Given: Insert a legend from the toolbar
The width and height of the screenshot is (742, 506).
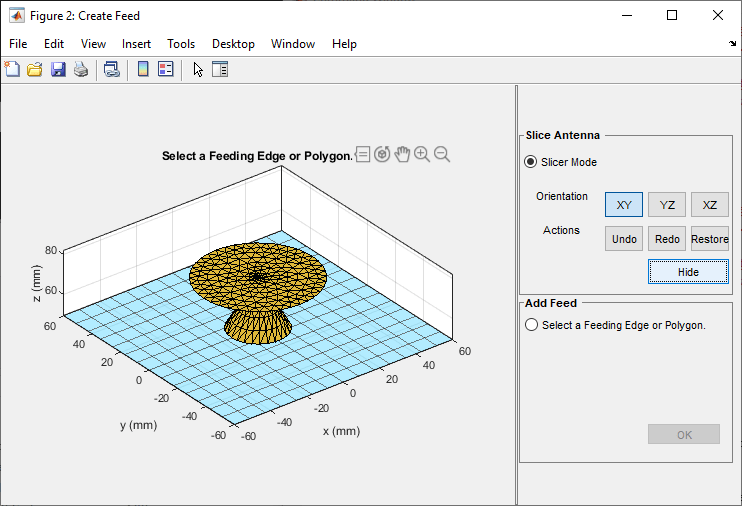Looking at the screenshot, I should coord(166,69).
